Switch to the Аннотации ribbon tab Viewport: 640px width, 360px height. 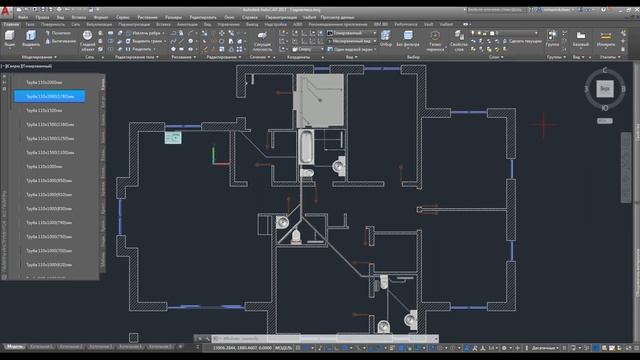click(x=187, y=24)
